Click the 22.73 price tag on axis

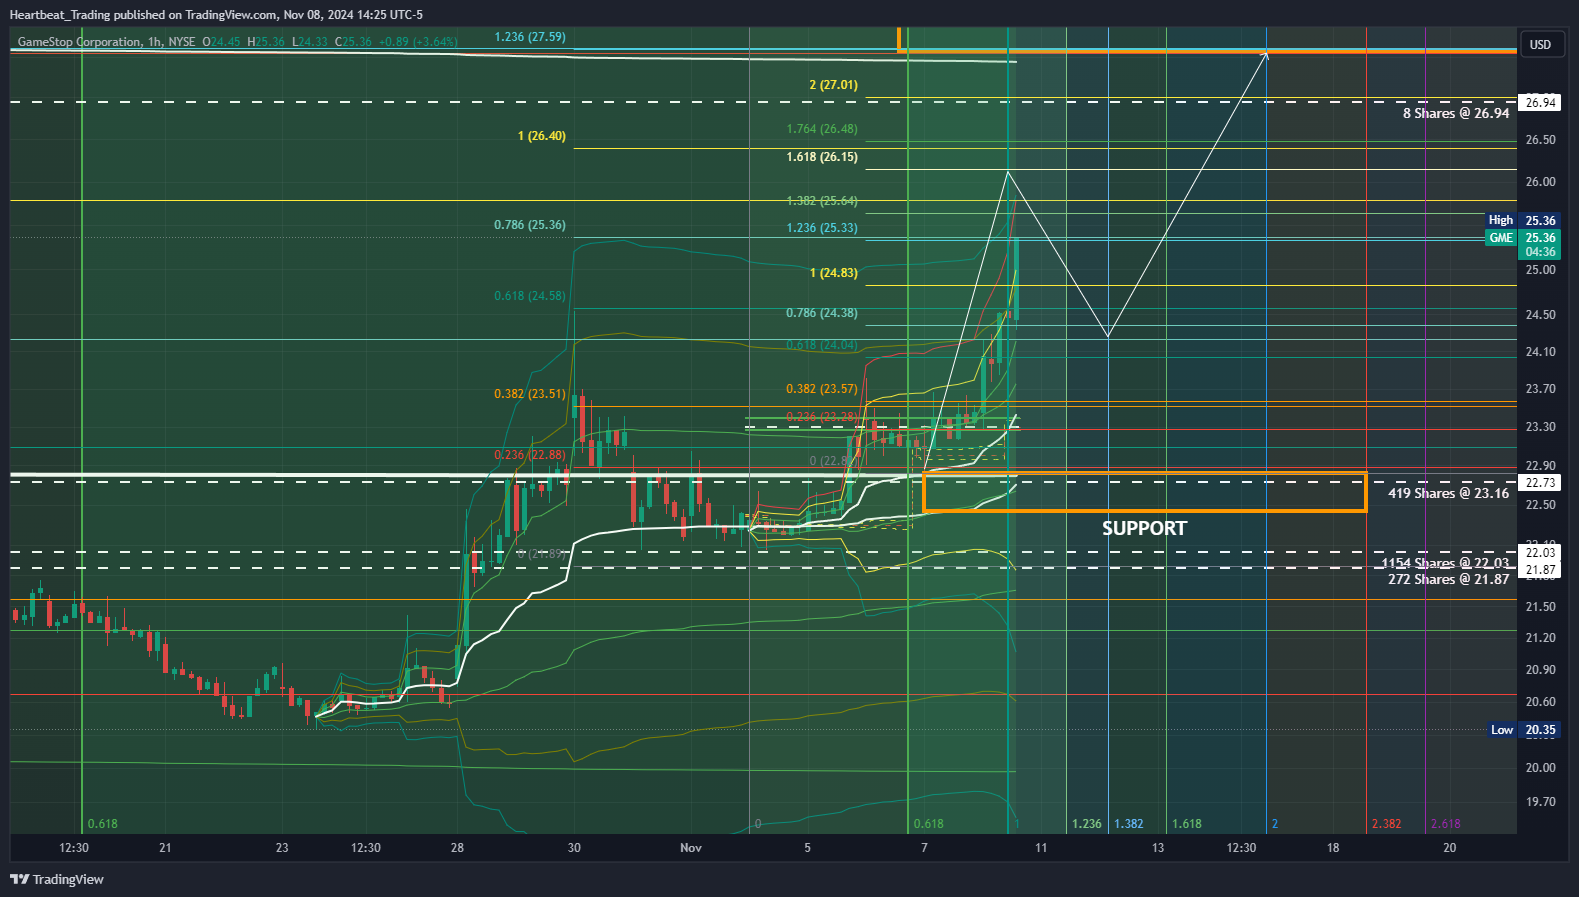(x=1540, y=482)
